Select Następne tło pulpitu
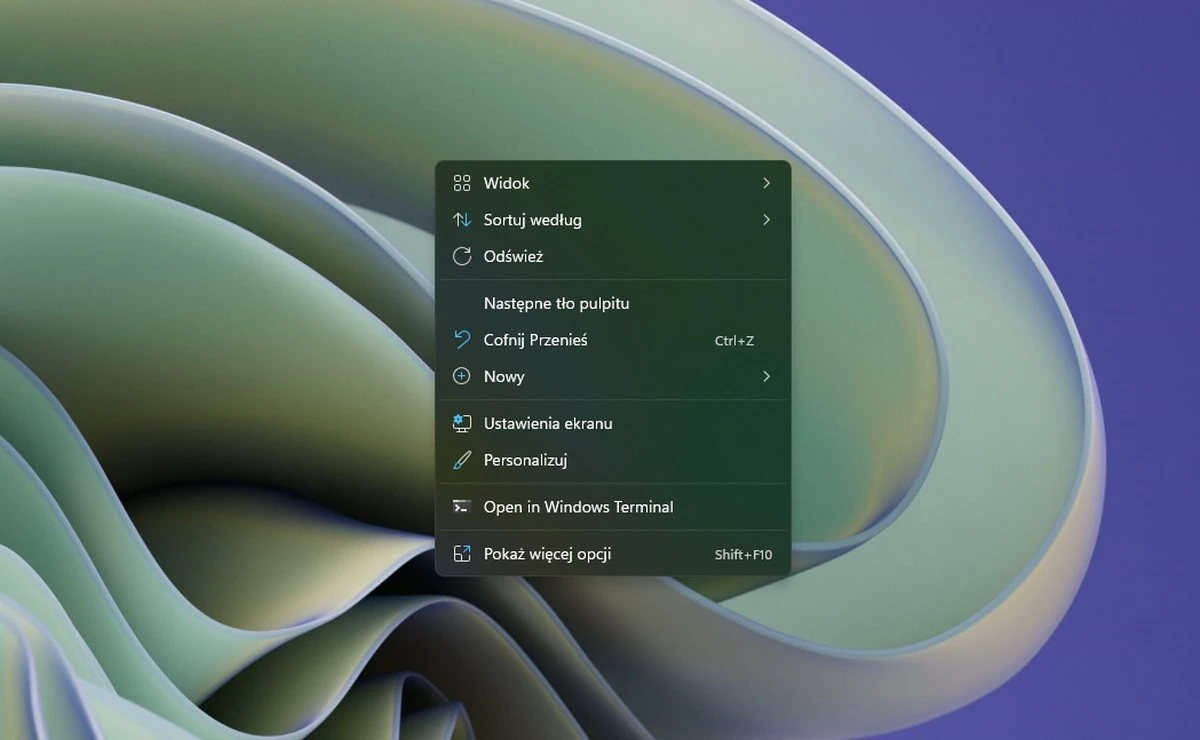The width and height of the screenshot is (1200, 740). tap(556, 303)
